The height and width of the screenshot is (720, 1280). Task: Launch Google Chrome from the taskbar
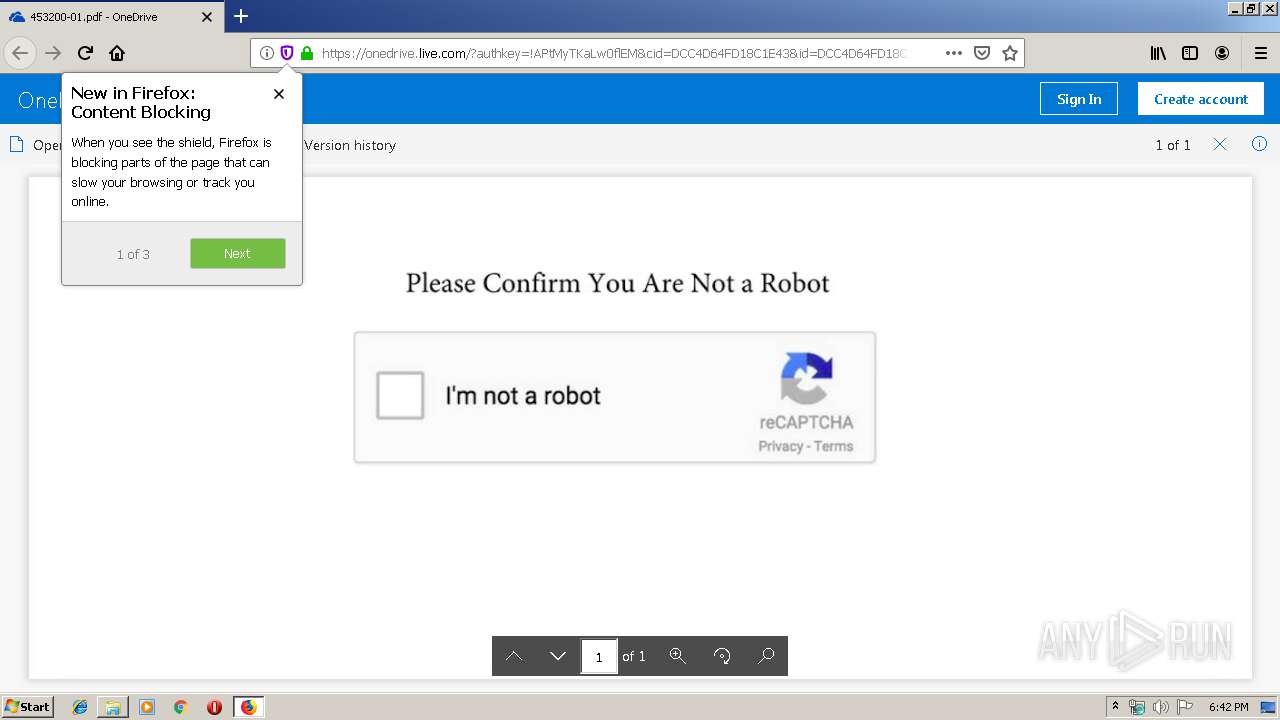pos(180,707)
